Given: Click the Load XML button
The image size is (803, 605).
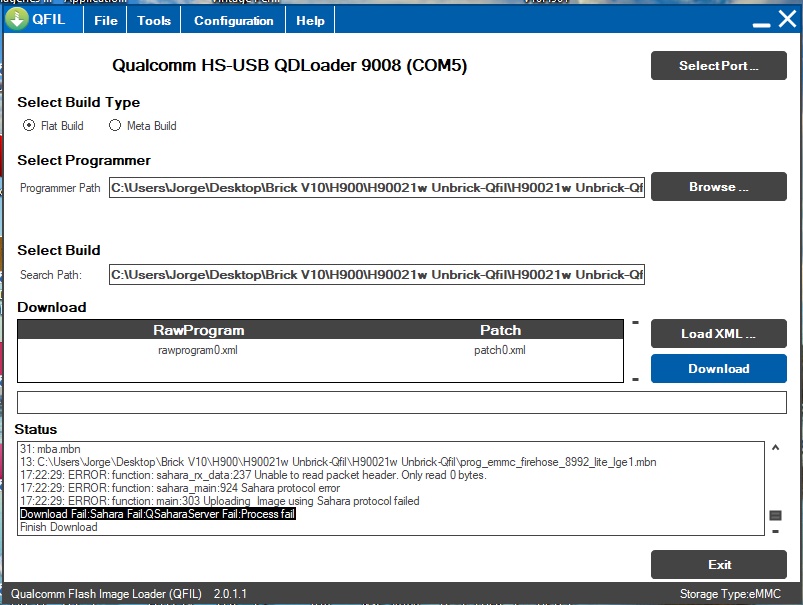Looking at the screenshot, I should click(x=719, y=333).
